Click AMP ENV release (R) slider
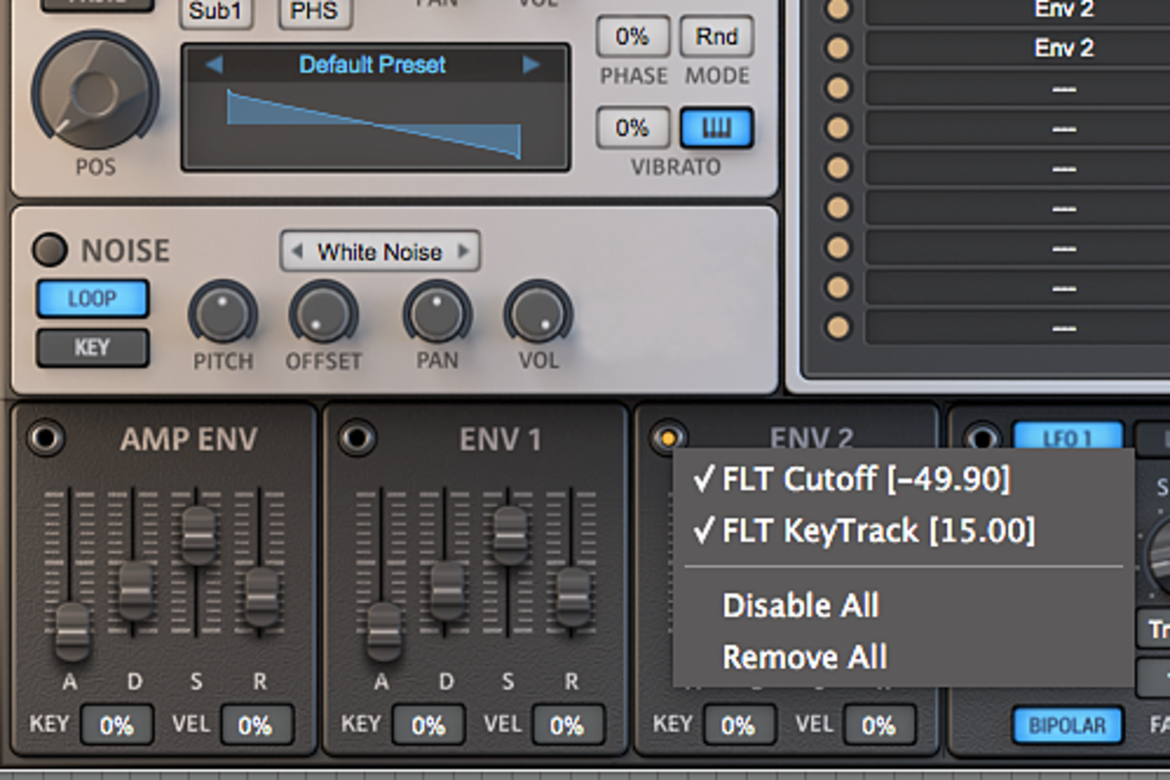1170x780 pixels. point(261,597)
